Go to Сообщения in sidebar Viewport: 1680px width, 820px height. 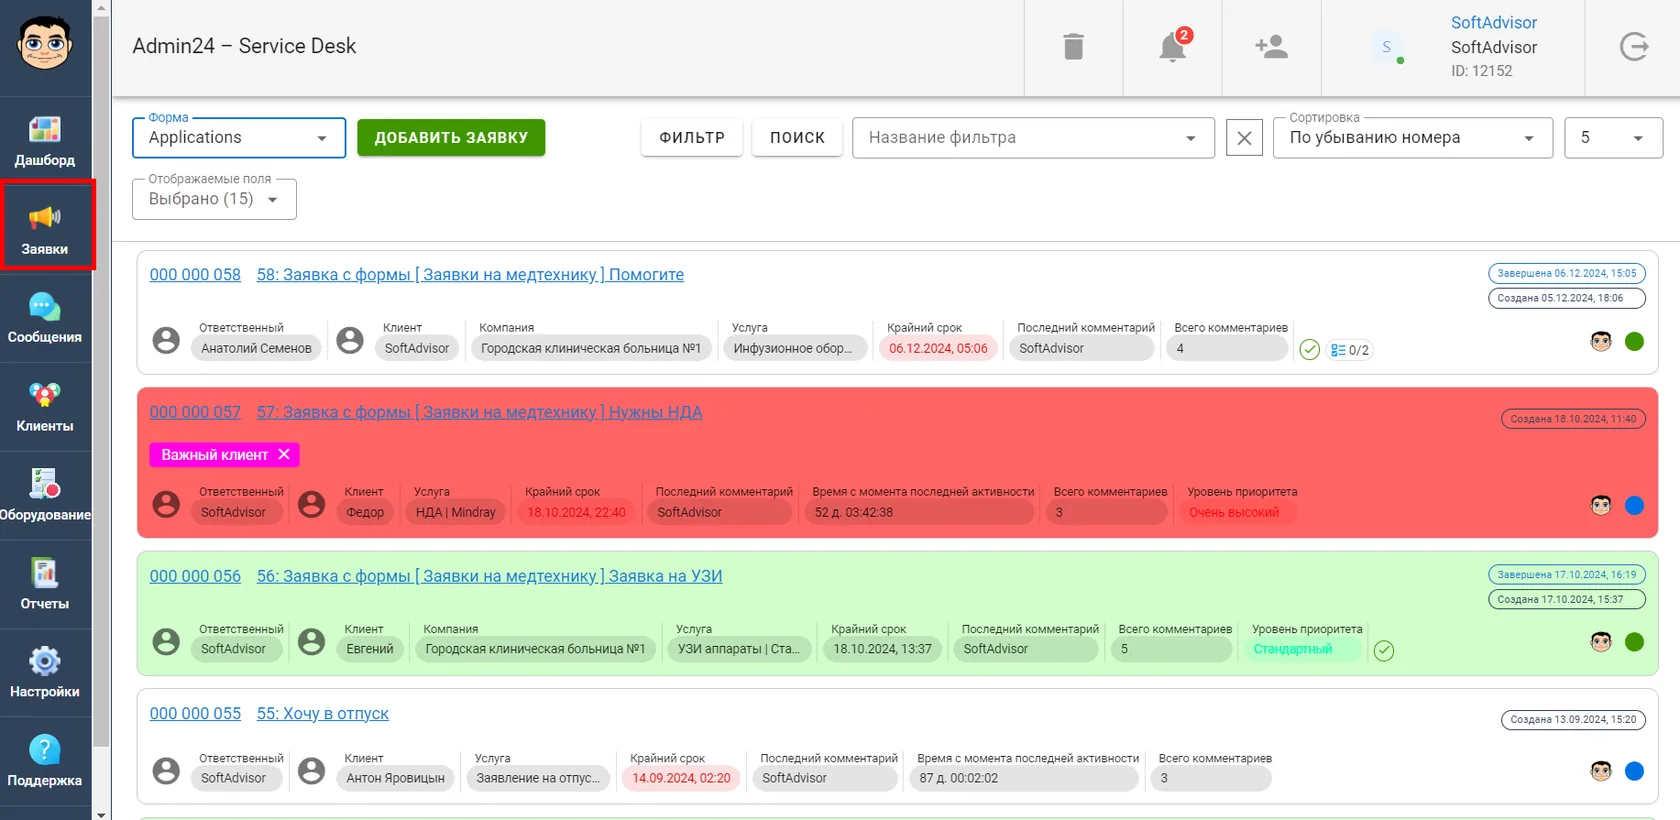coord(45,318)
